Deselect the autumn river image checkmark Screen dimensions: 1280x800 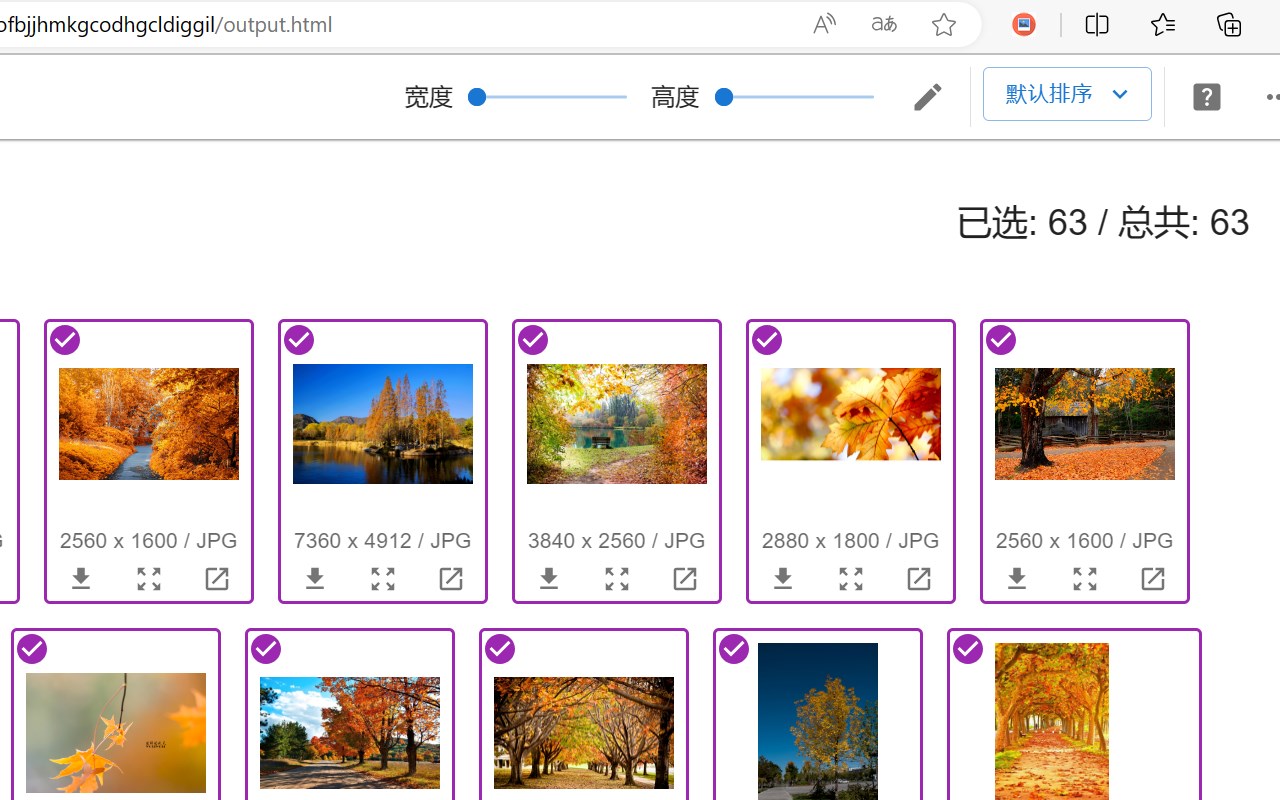(x=65, y=340)
